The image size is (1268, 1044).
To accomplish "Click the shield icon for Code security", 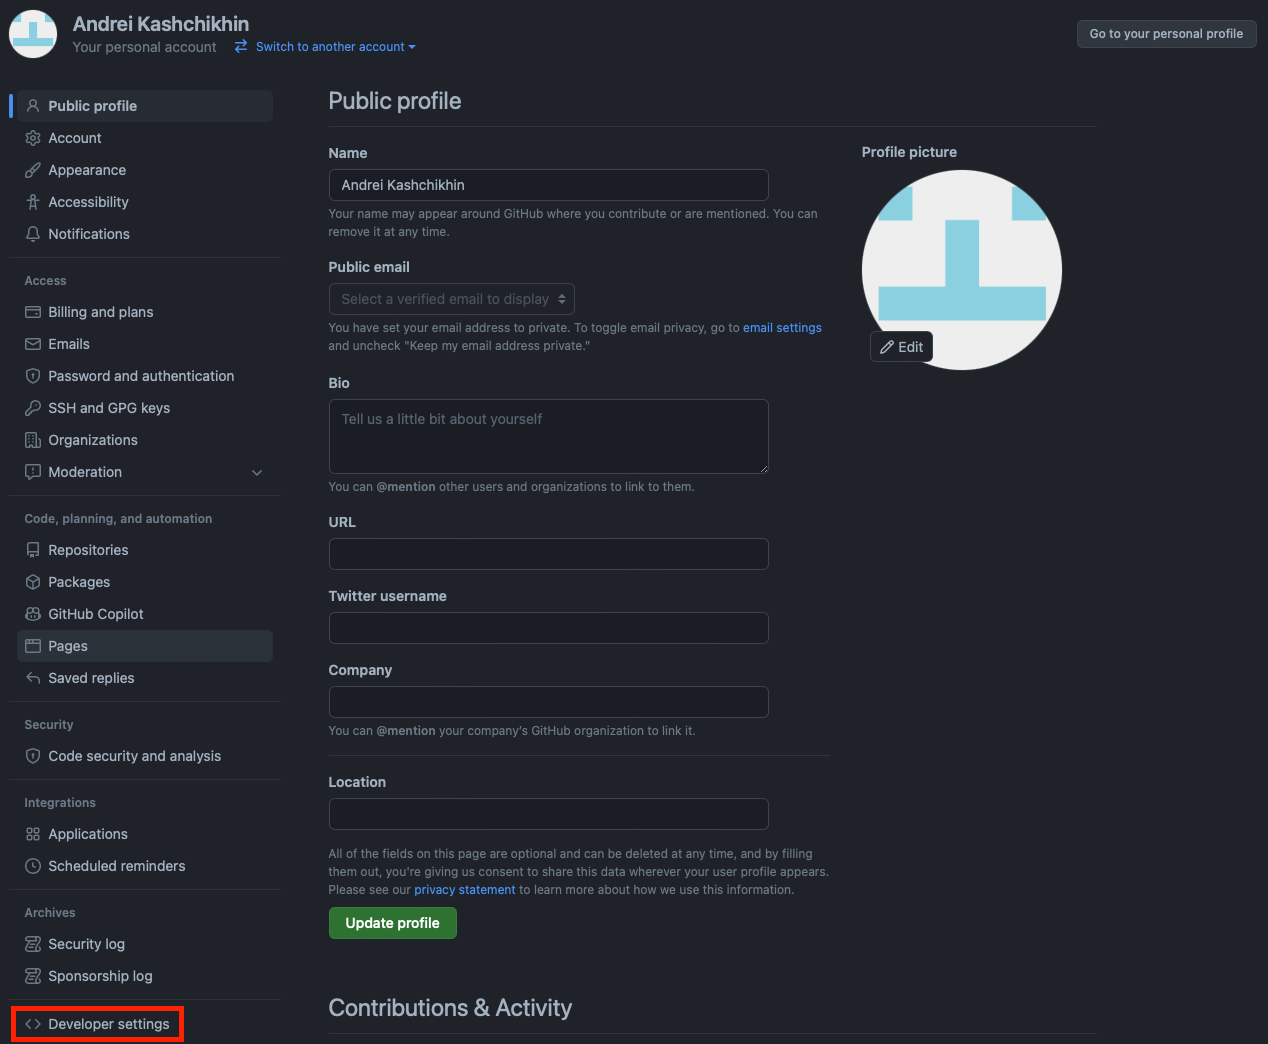I will click(x=33, y=756).
